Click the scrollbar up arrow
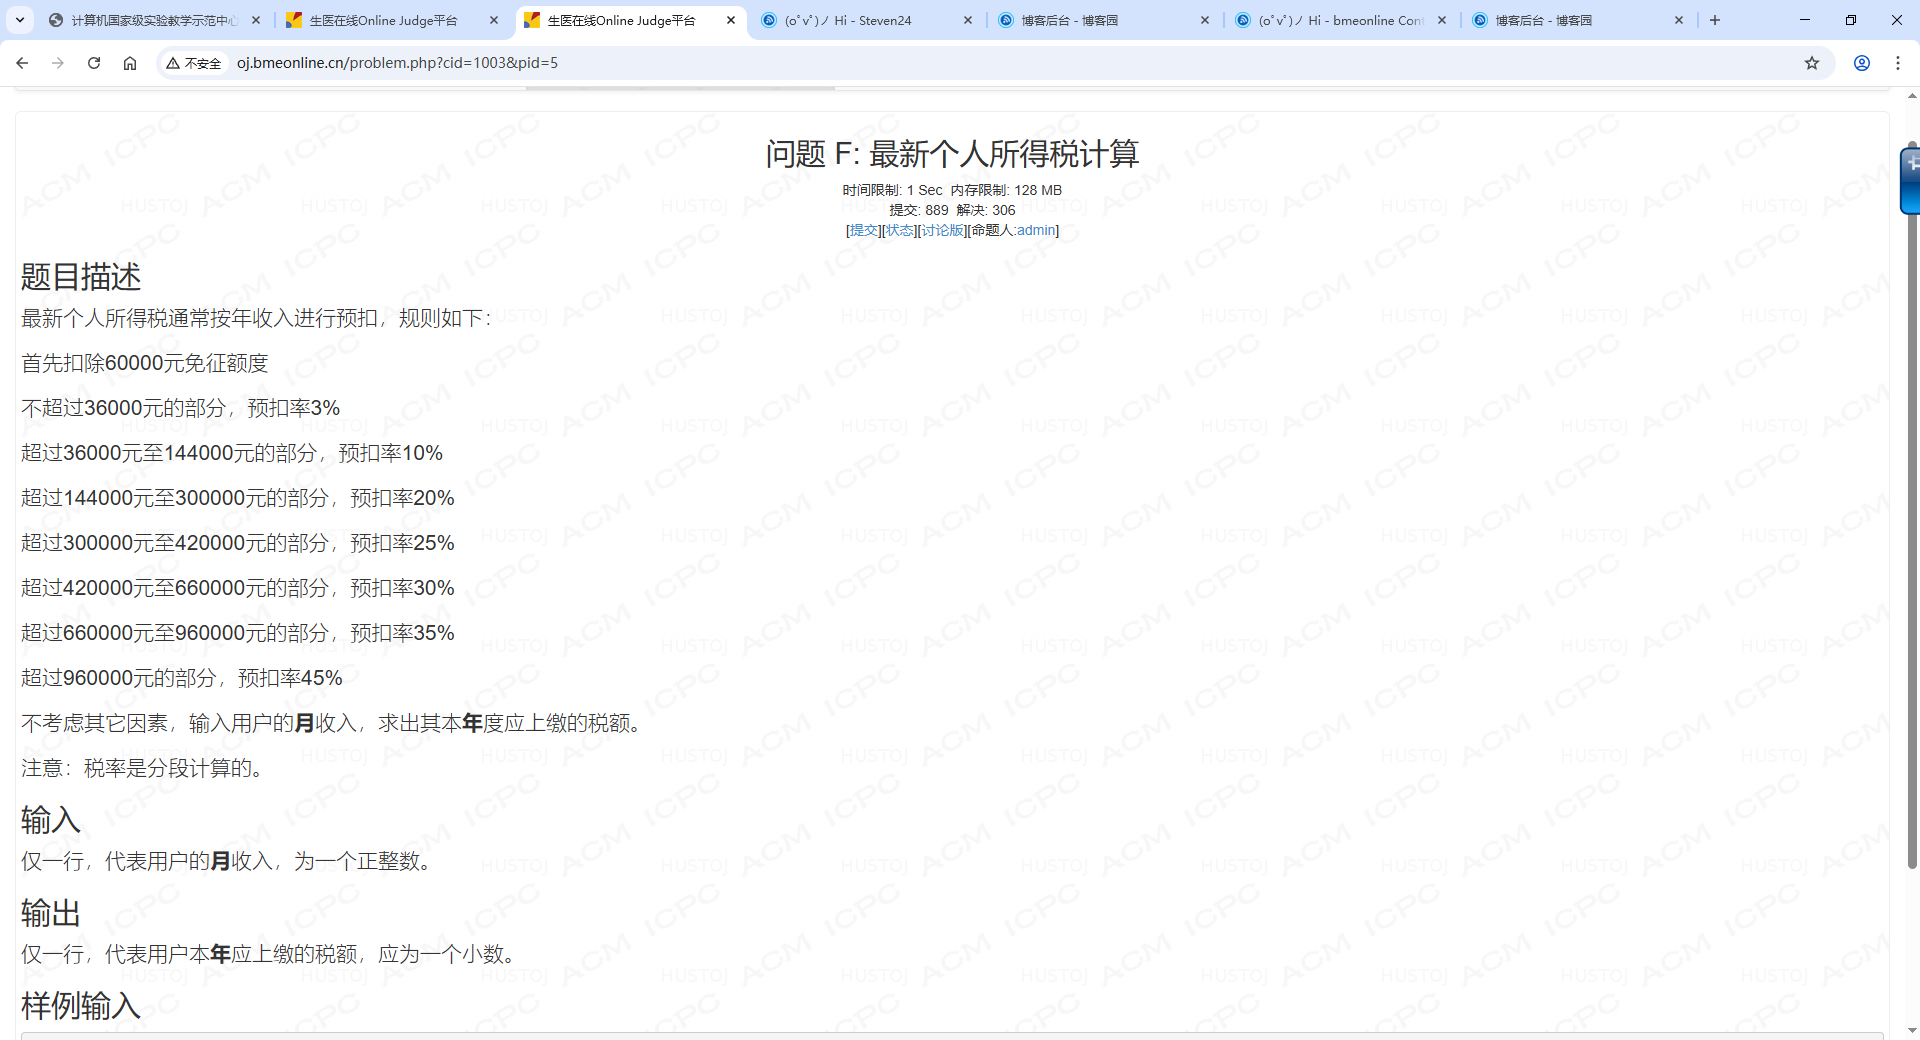Viewport: 1920px width, 1040px height. pyautogui.click(x=1913, y=96)
